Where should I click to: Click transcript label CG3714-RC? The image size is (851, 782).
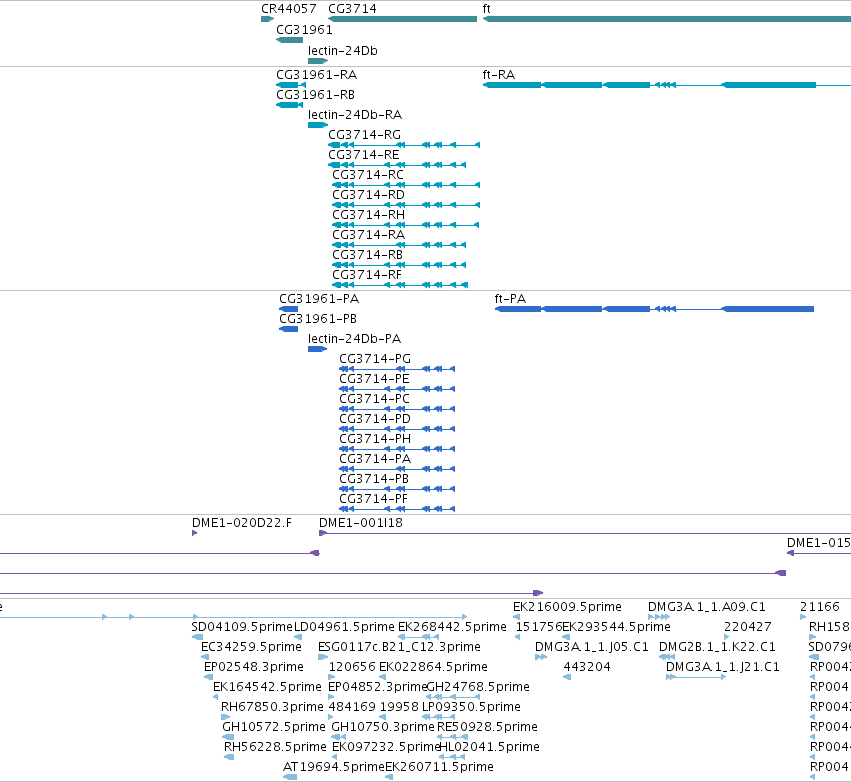368,175
